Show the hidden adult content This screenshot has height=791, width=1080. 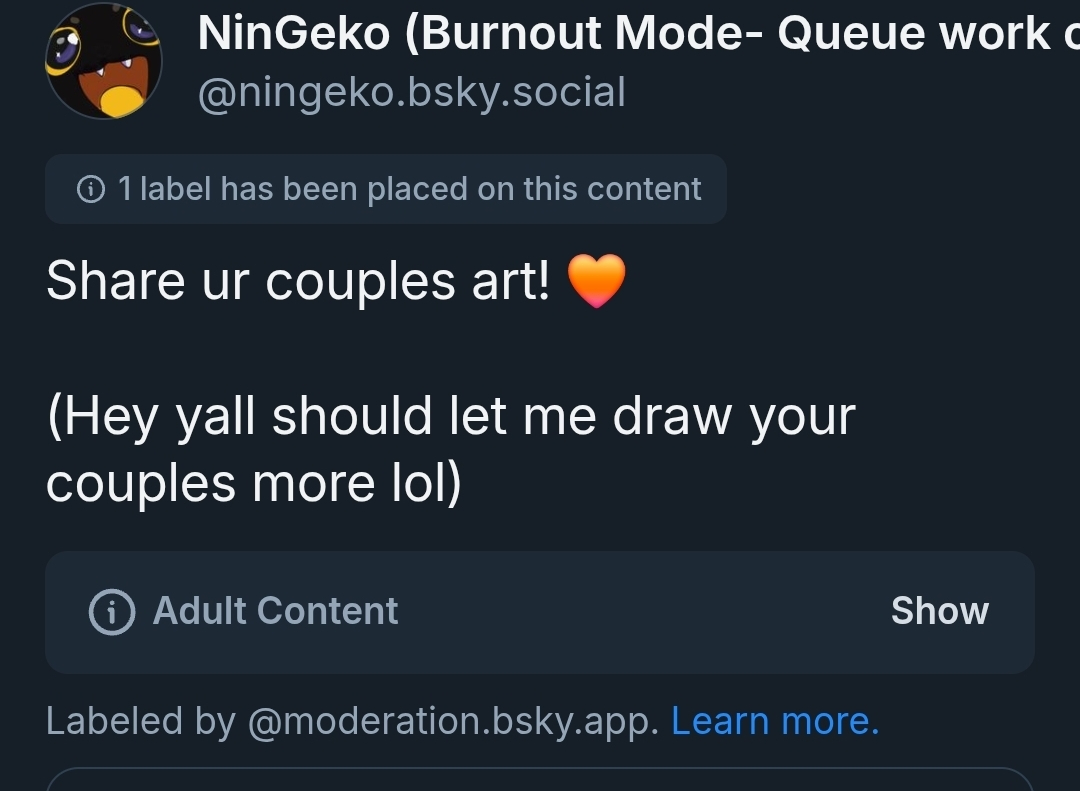coord(939,611)
